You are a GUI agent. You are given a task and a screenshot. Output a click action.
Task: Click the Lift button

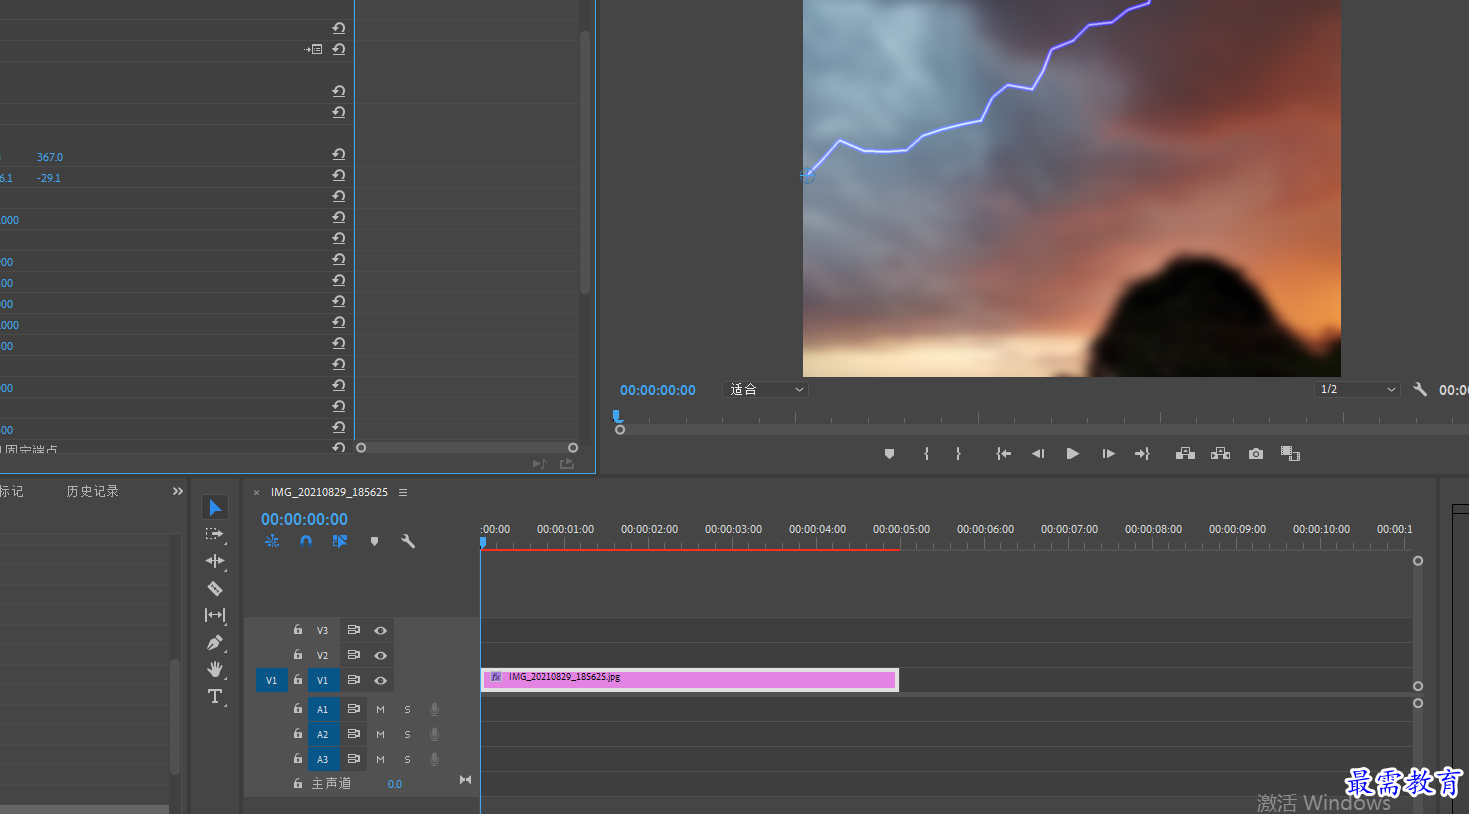pyautogui.click(x=1185, y=454)
